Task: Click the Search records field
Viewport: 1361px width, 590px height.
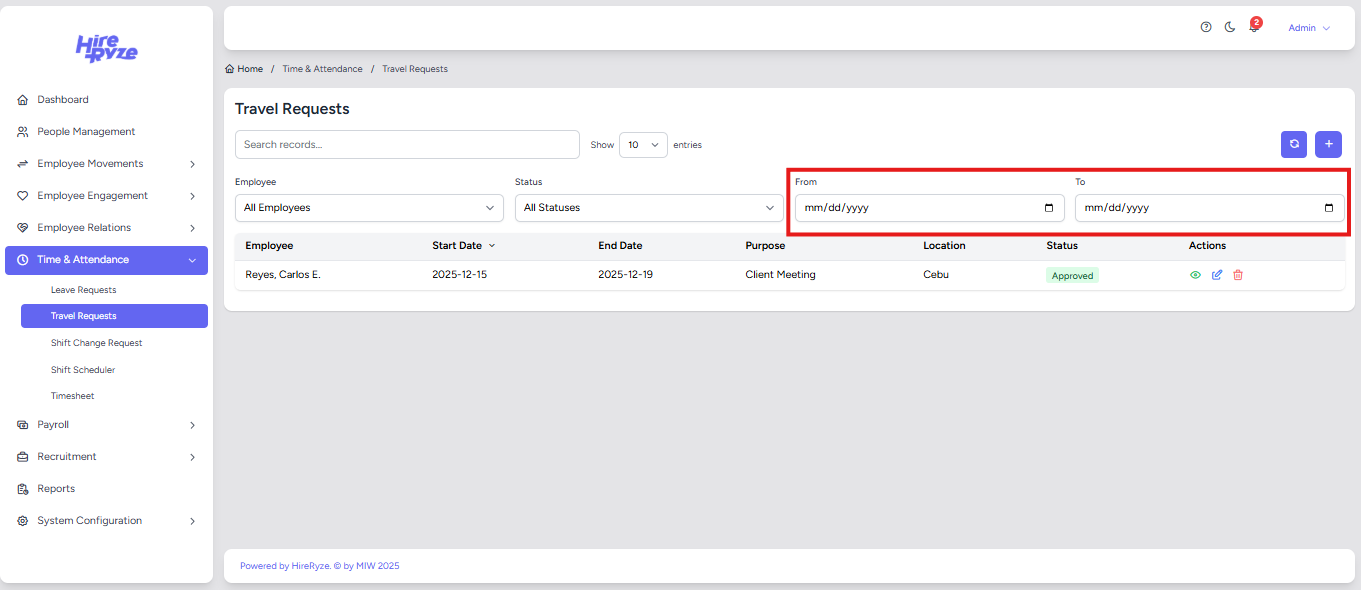Action: point(407,145)
